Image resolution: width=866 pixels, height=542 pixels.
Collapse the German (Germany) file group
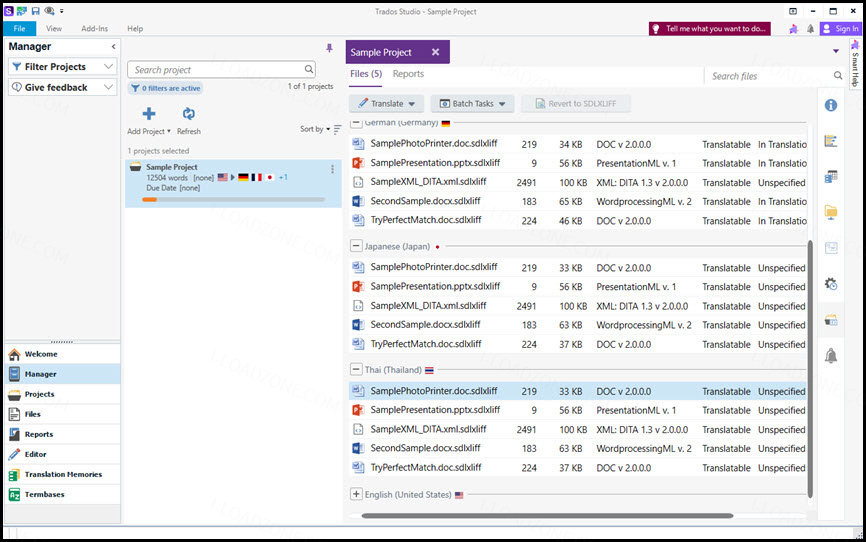[356, 123]
